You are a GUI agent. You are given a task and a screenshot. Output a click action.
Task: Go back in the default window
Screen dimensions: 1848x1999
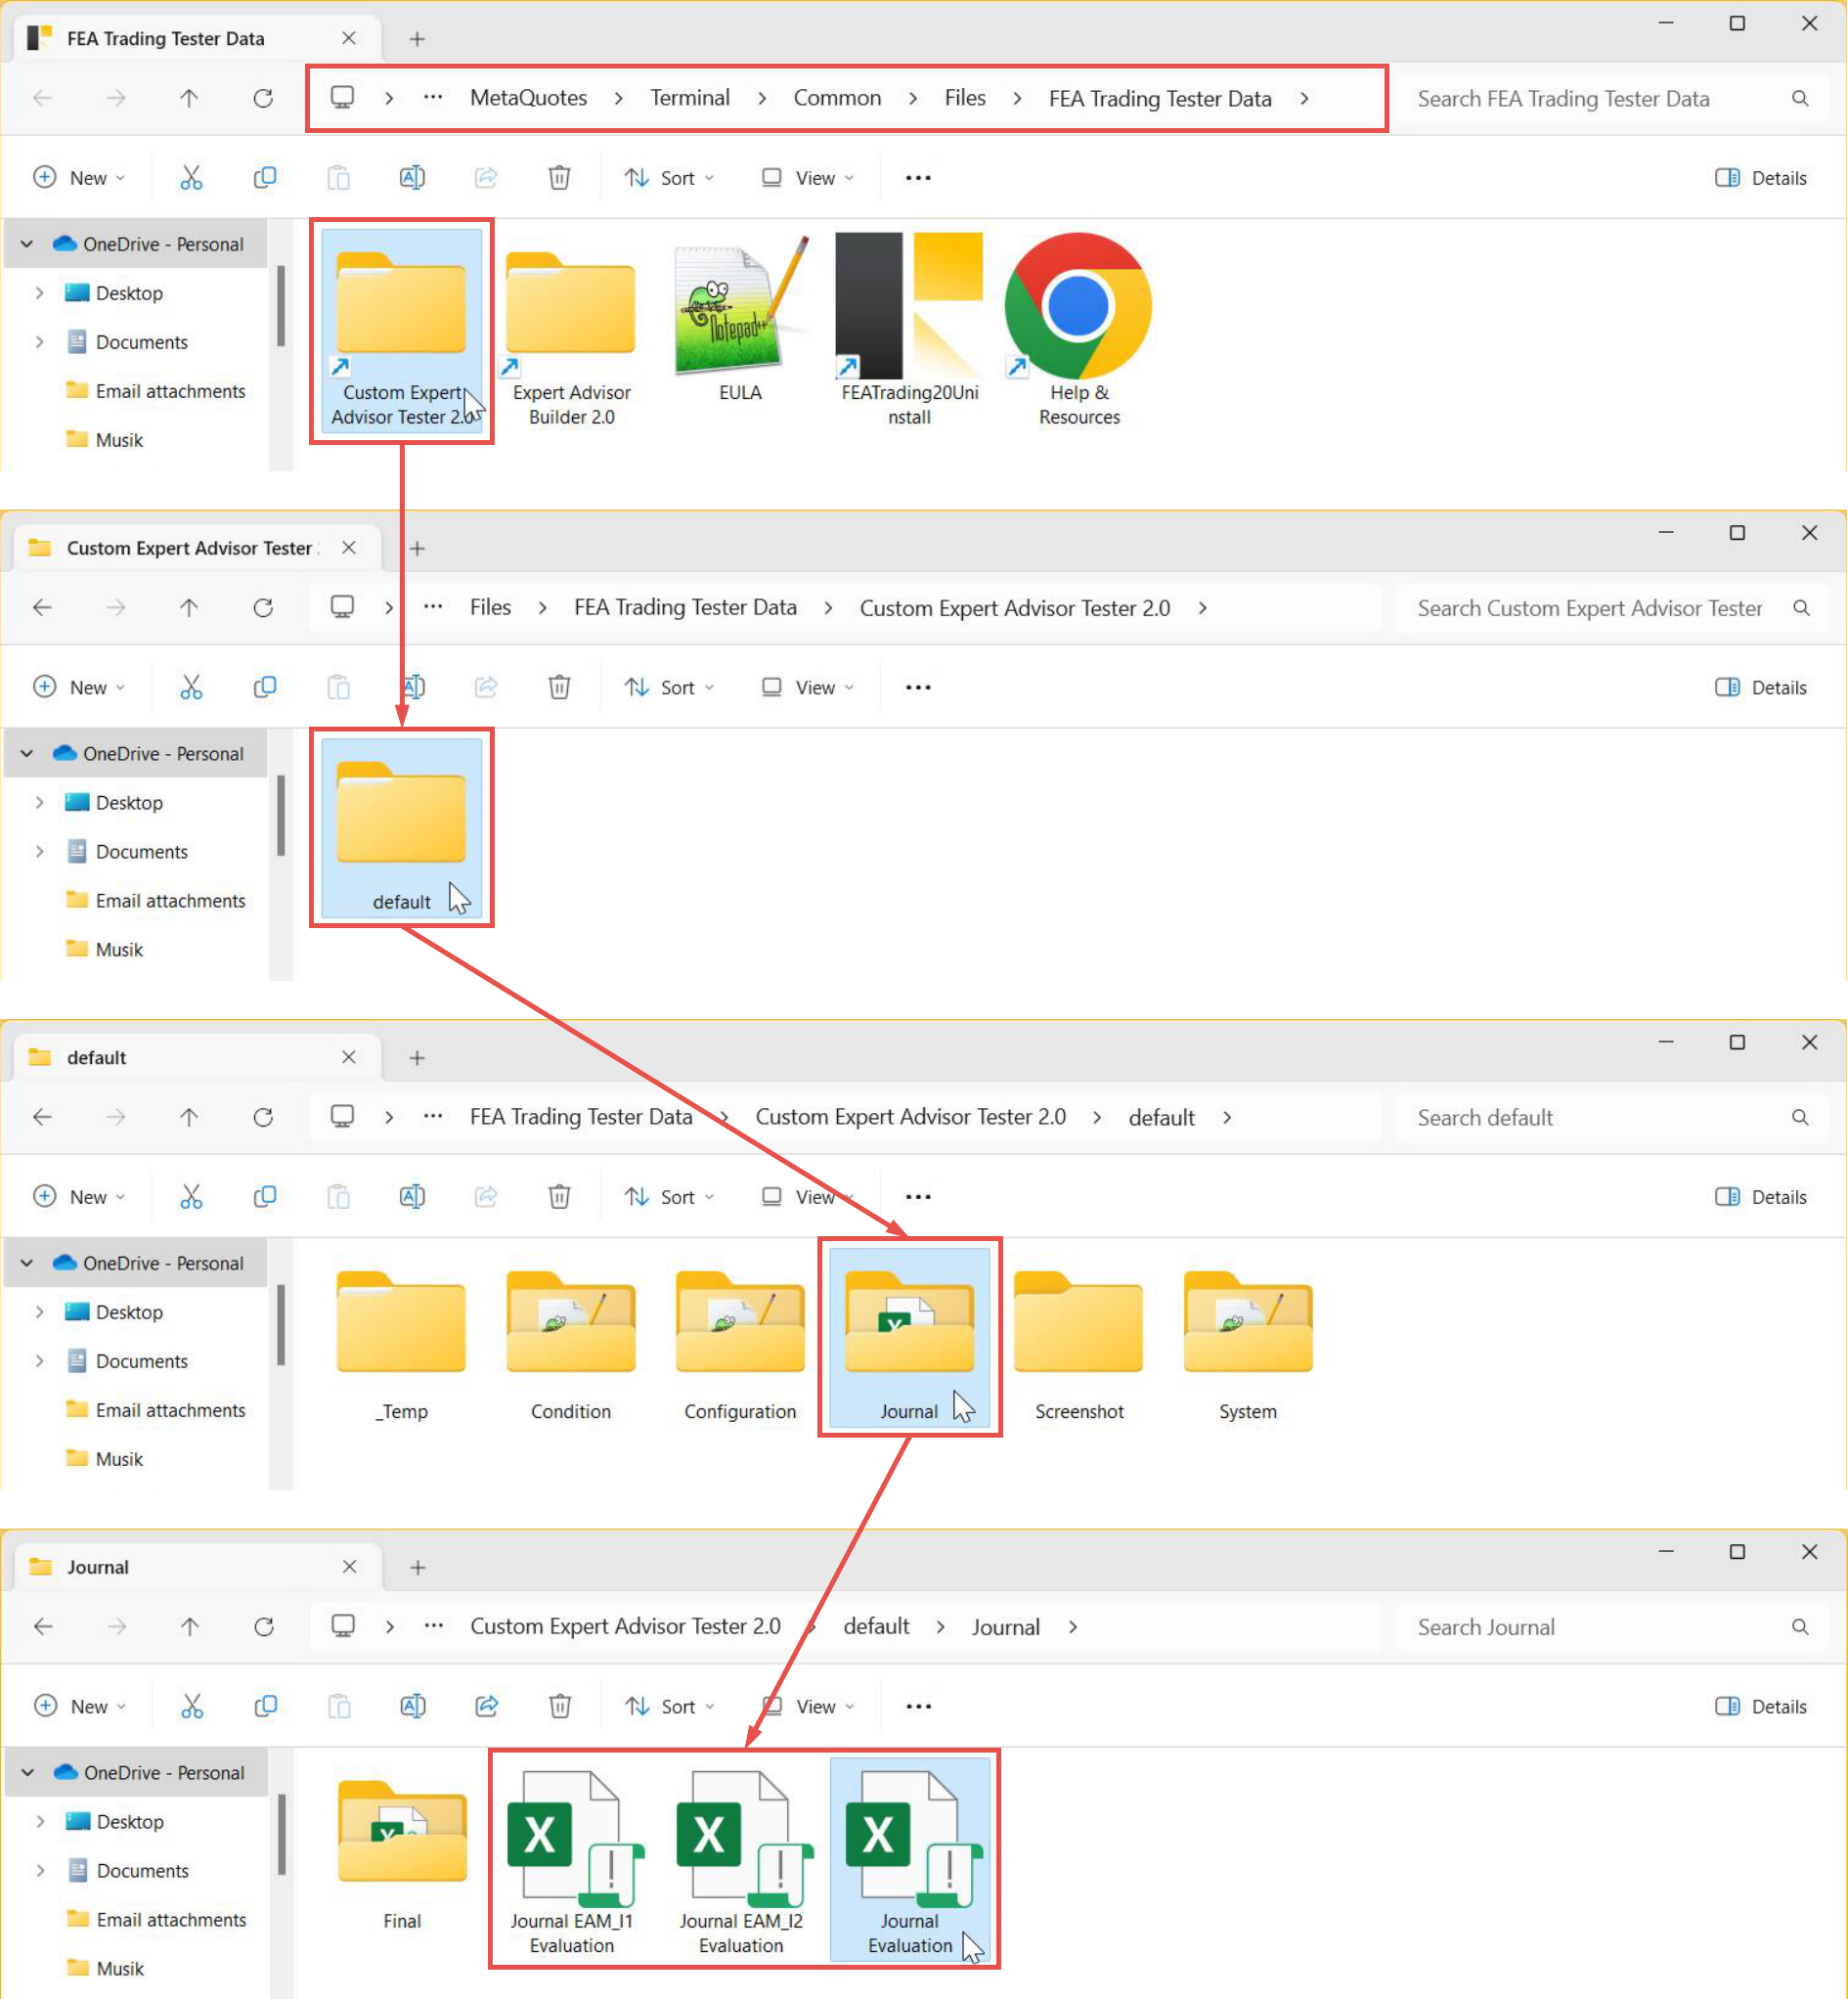coord(42,1117)
